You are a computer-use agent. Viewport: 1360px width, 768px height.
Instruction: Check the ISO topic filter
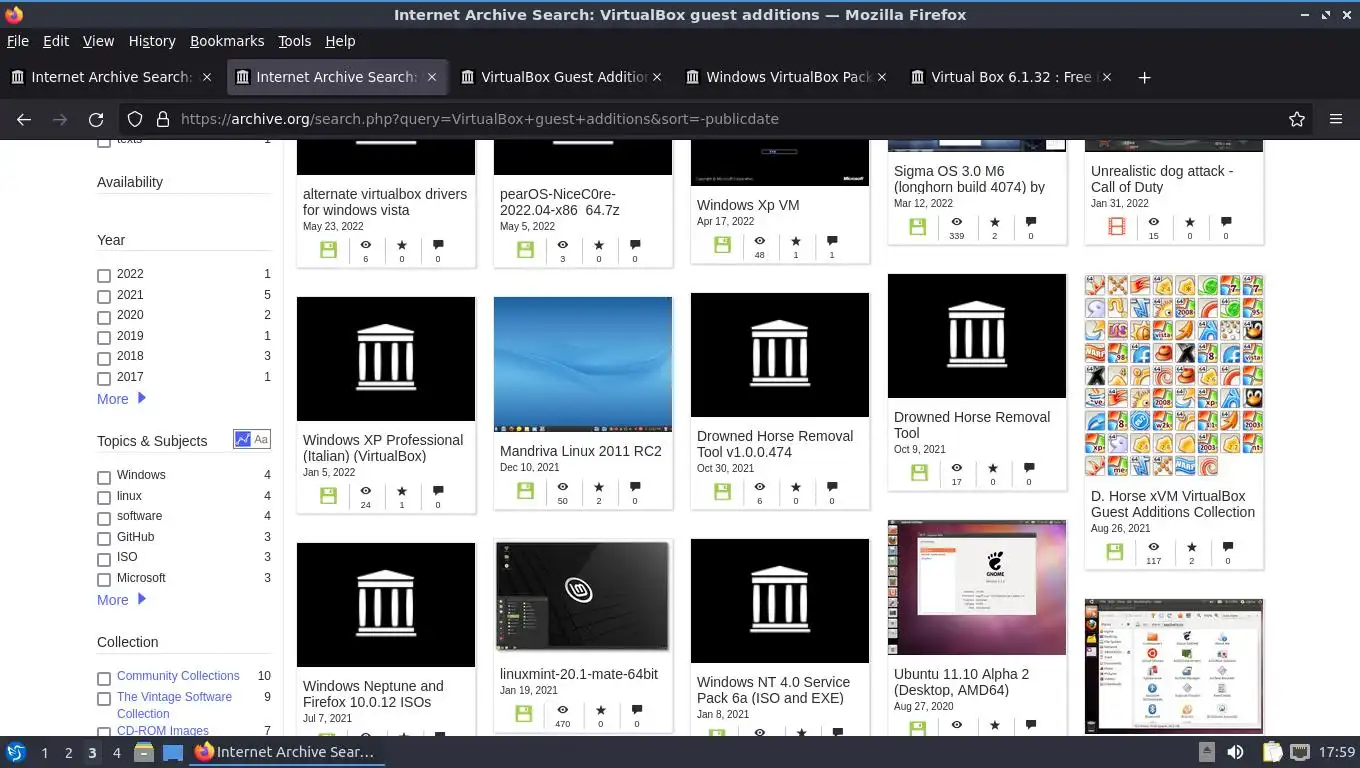click(x=104, y=559)
